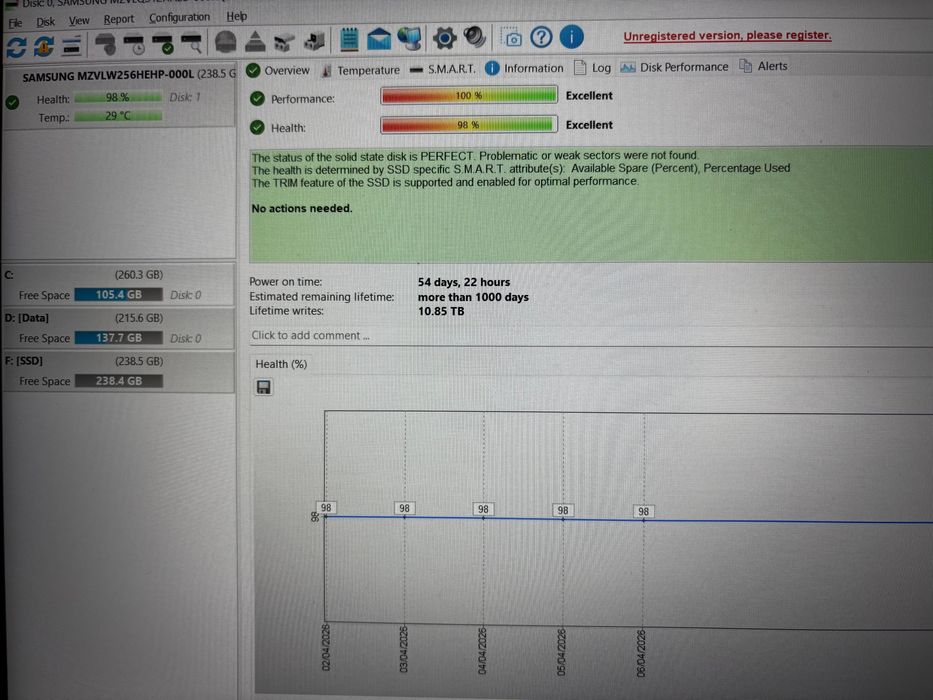
Task: Open the File menu
Action: click(15, 23)
